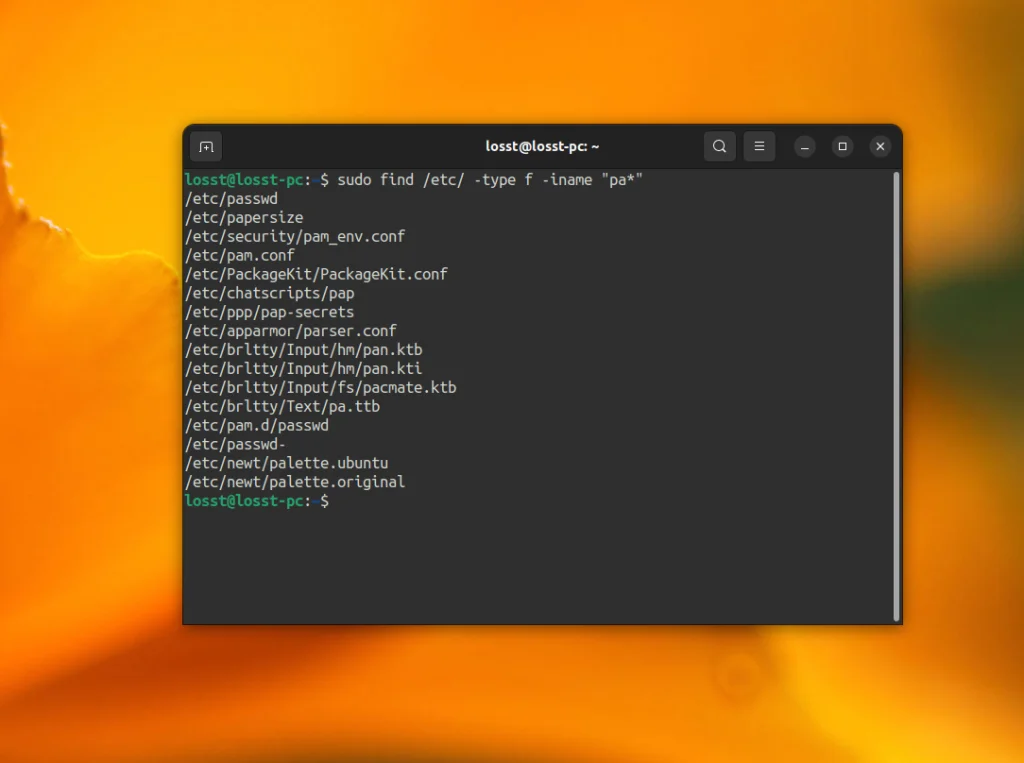Image resolution: width=1024 pixels, height=763 pixels.
Task: Open the terminal search tool
Action: tap(720, 146)
